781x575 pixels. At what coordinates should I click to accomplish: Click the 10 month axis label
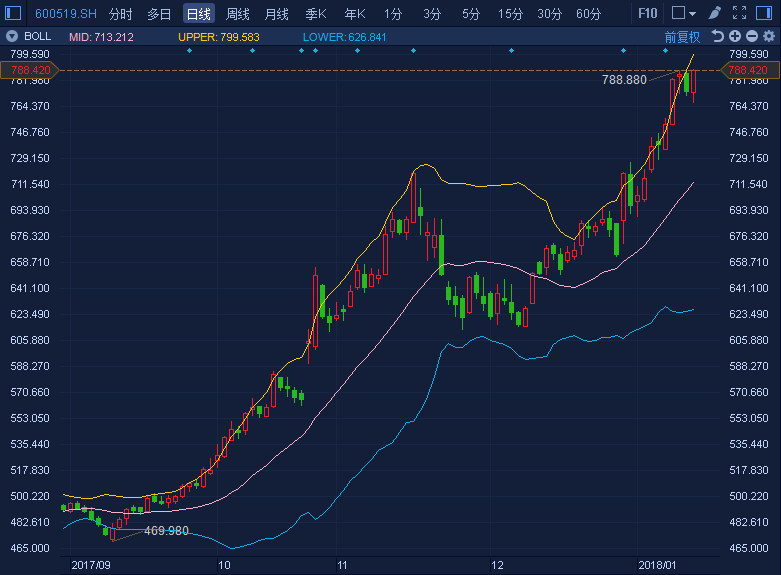[224, 566]
